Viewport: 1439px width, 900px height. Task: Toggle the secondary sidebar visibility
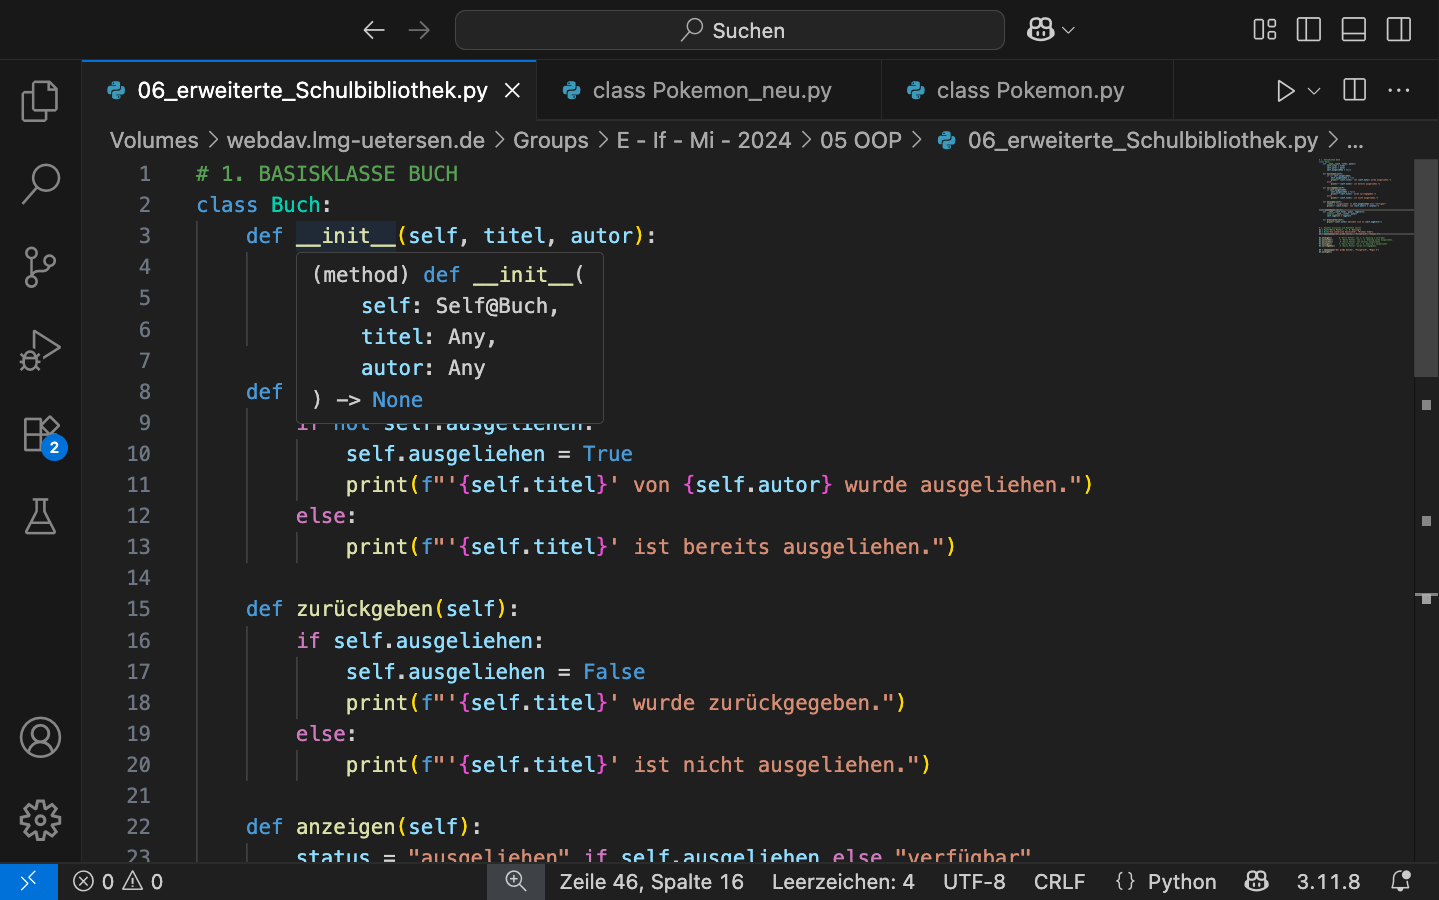click(1398, 30)
